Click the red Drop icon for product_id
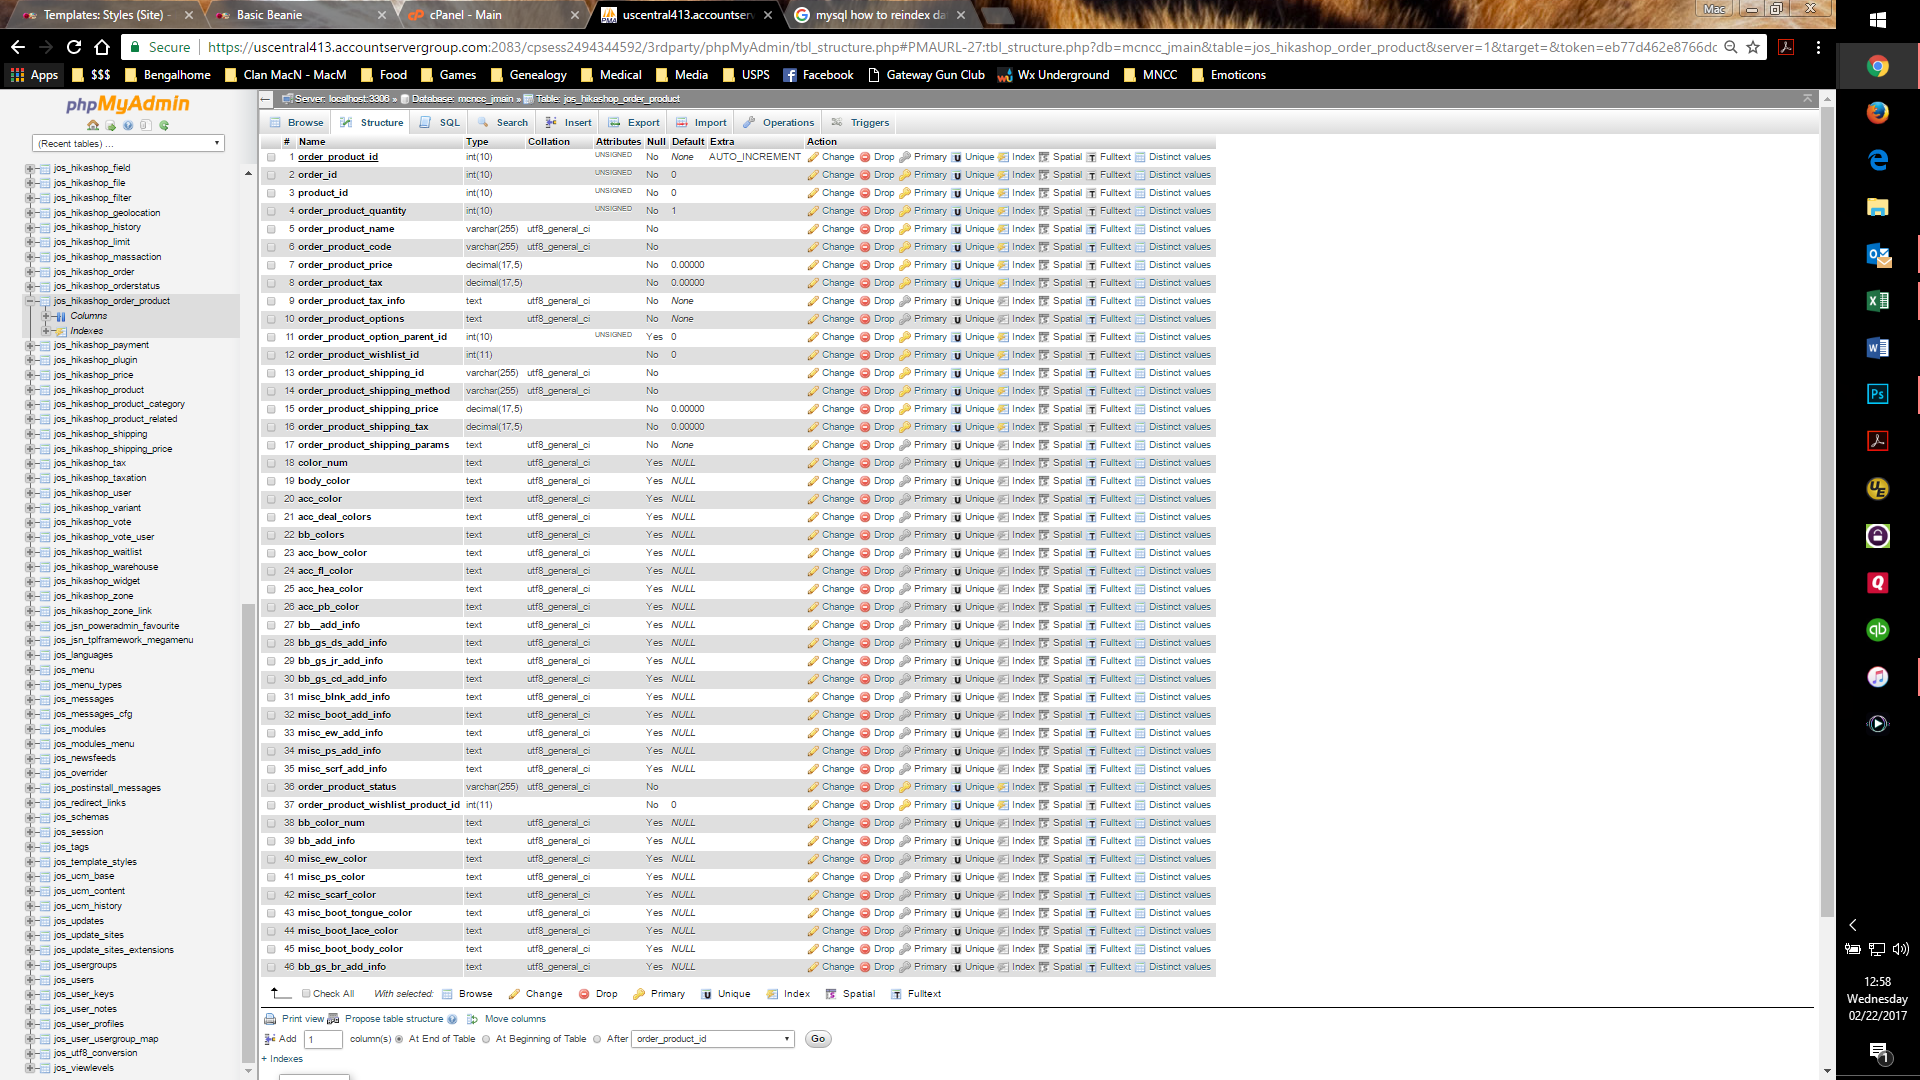This screenshot has width=1920, height=1080. [x=865, y=193]
